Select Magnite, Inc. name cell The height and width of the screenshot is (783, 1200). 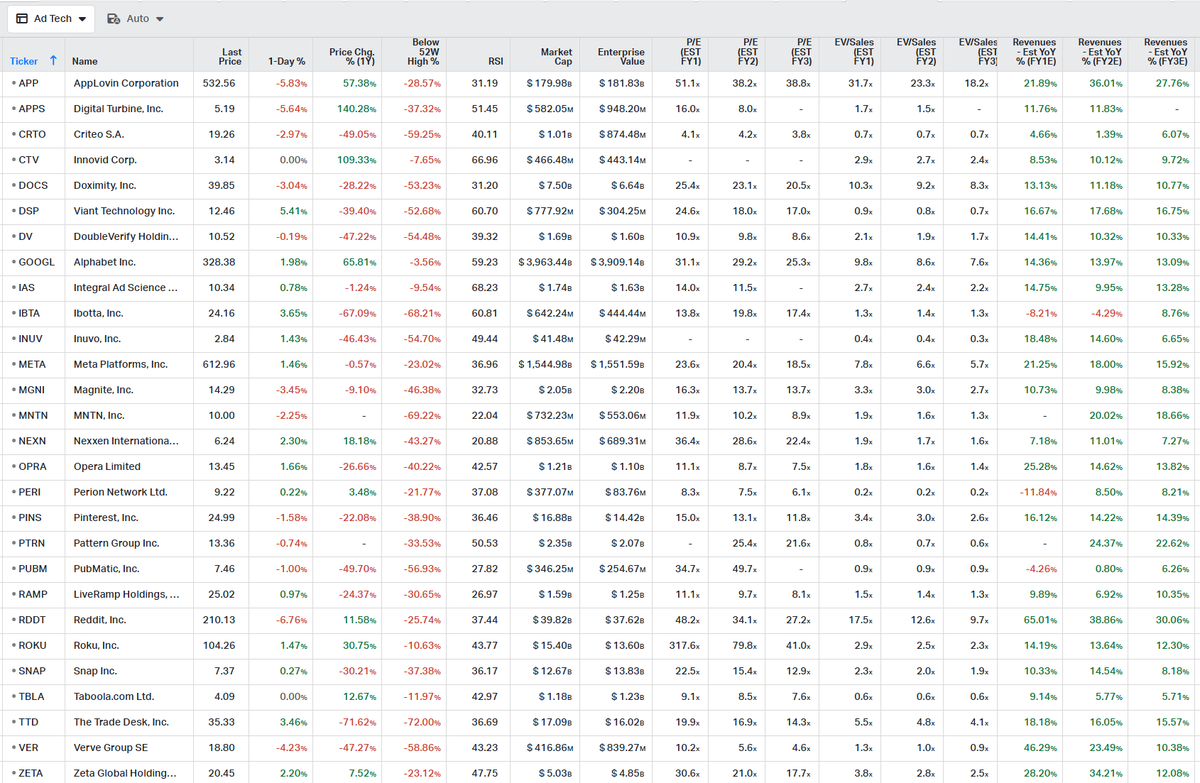(x=103, y=390)
